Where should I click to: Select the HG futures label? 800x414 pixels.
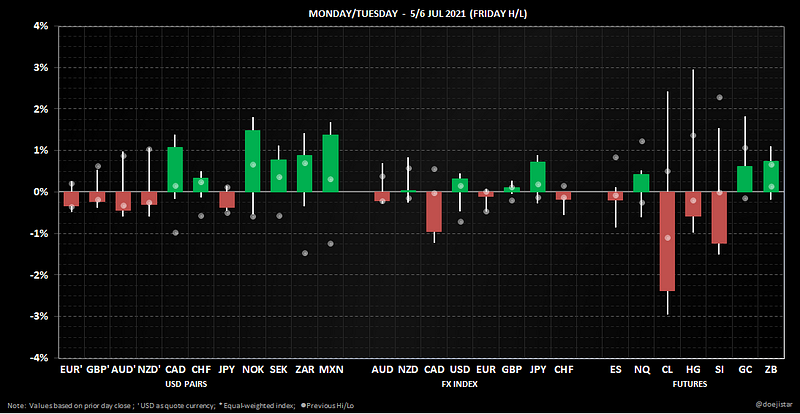coord(693,369)
